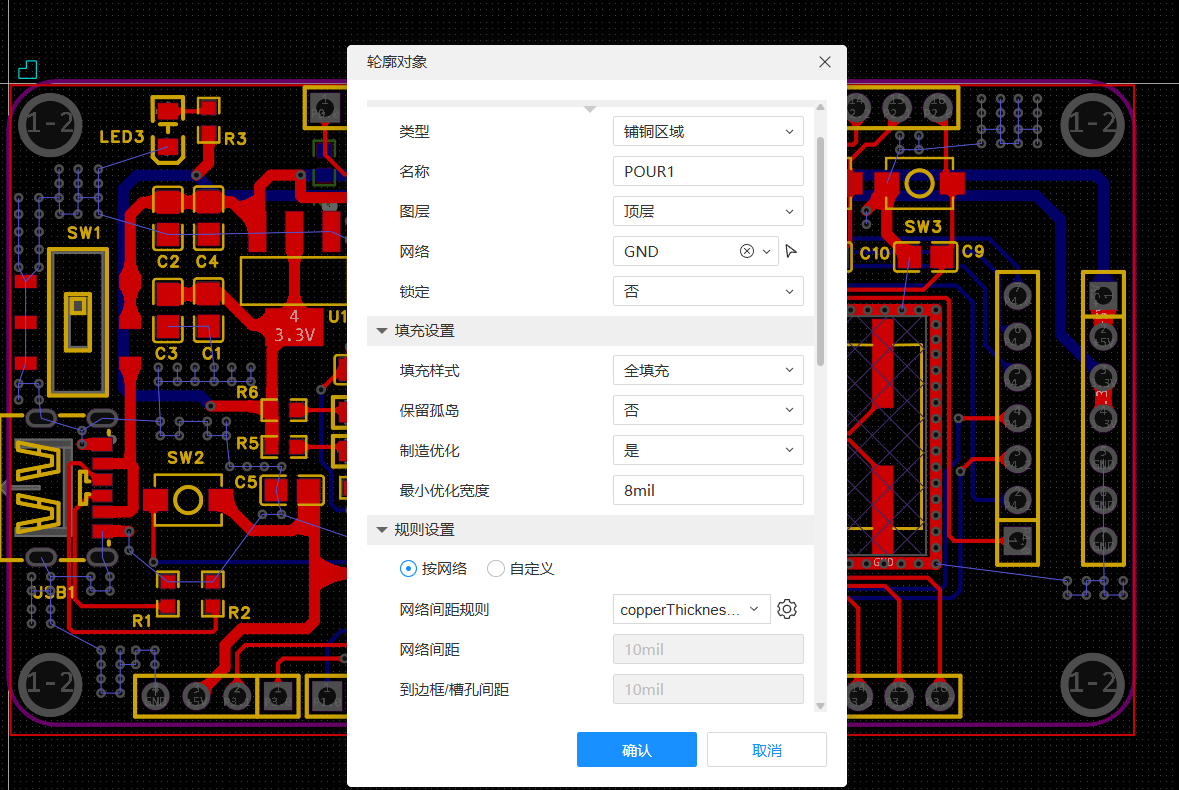Close the 轮廓对象 dialog

825,62
